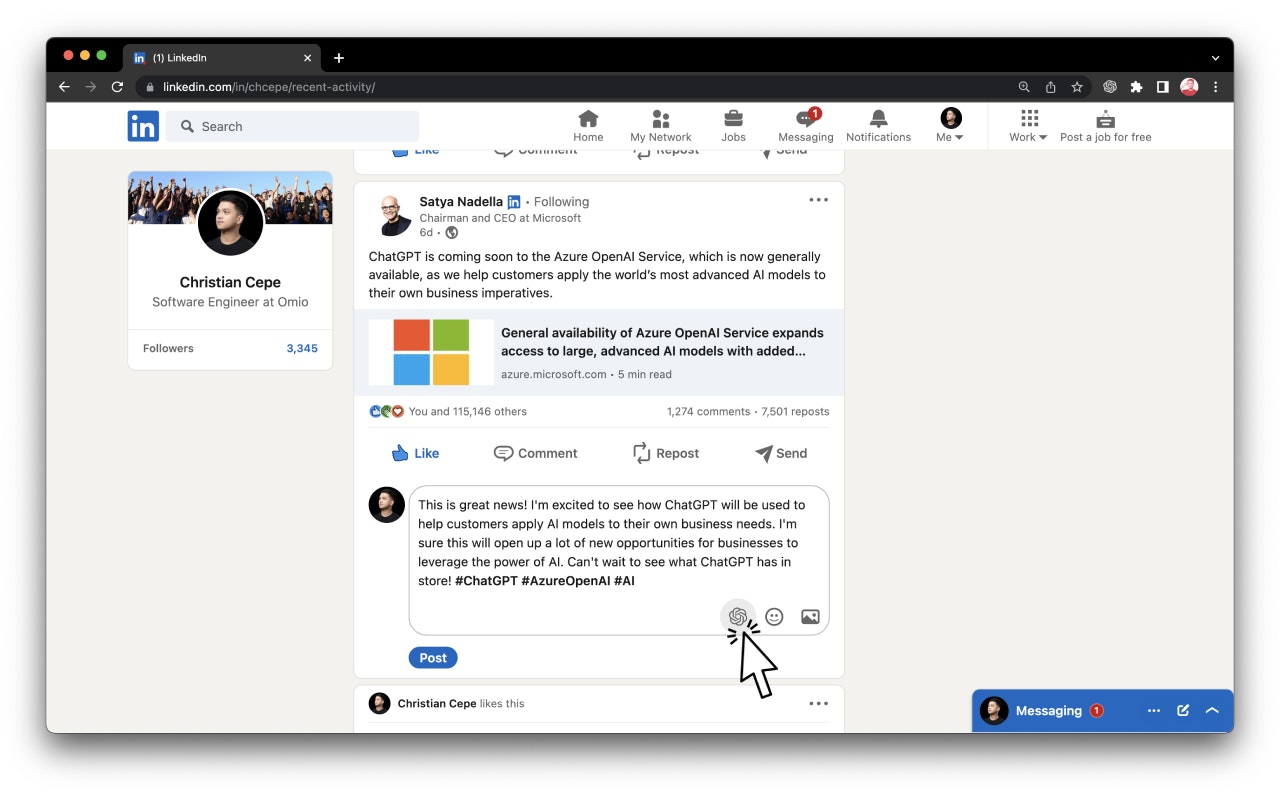
Task: Click the LinkedIn logo
Action: [x=143, y=126]
